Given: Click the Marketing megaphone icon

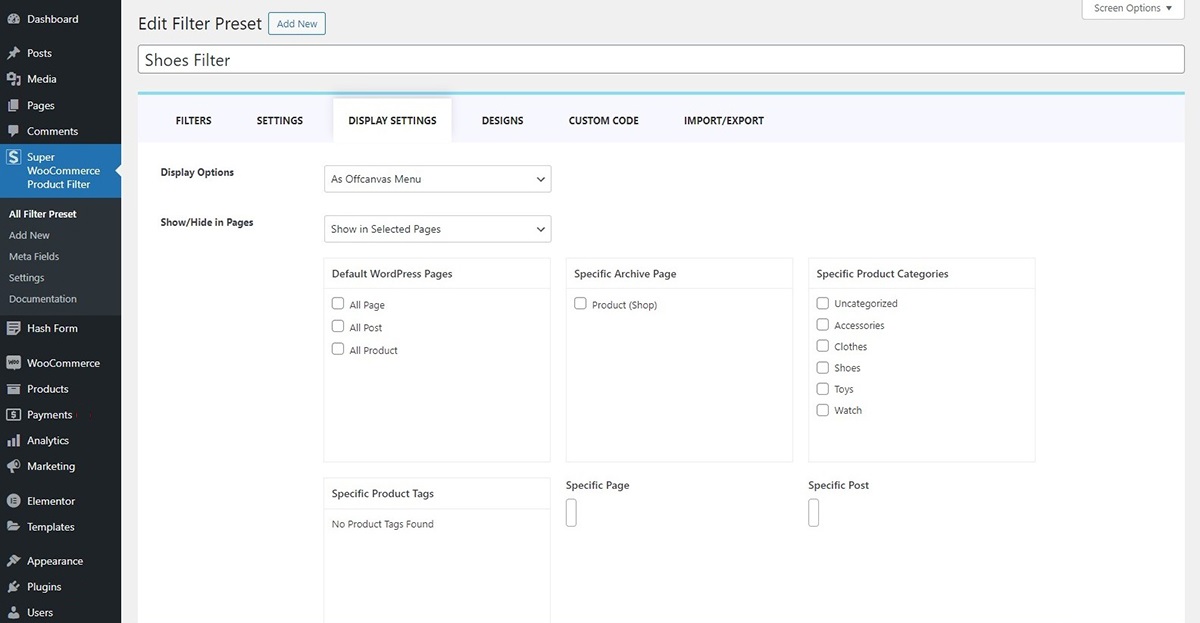Looking at the screenshot, I should [x=13, y=466].
